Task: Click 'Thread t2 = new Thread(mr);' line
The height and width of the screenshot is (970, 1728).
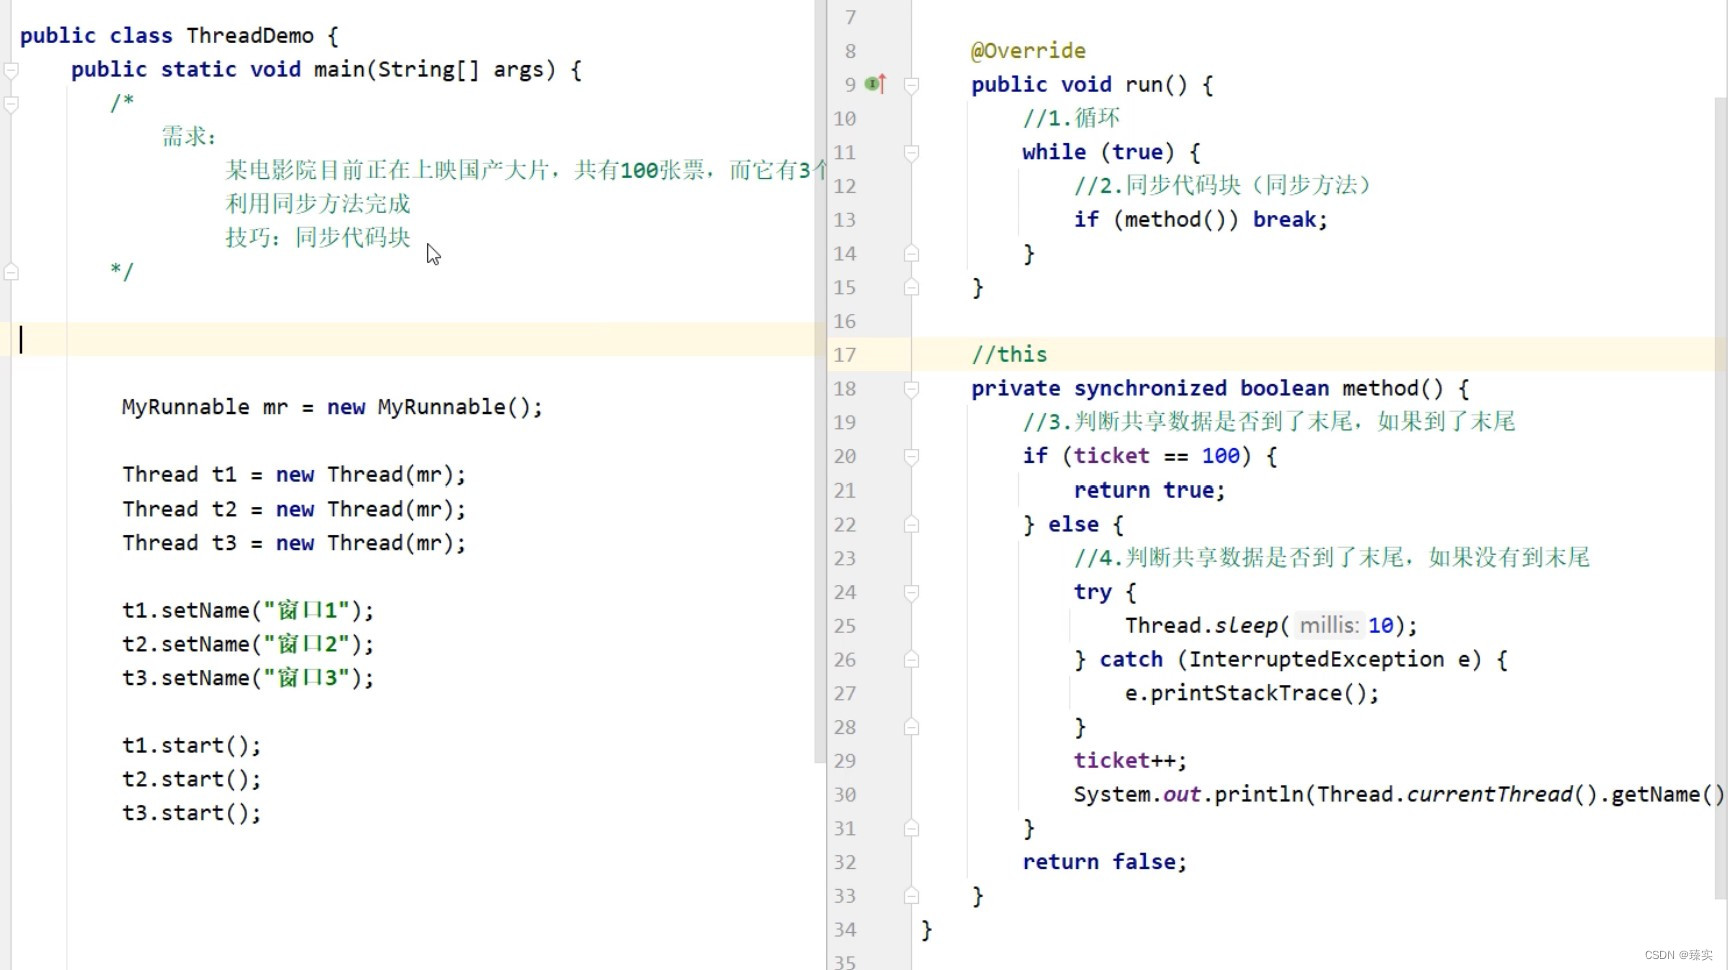Action: (x=294, y=510)
